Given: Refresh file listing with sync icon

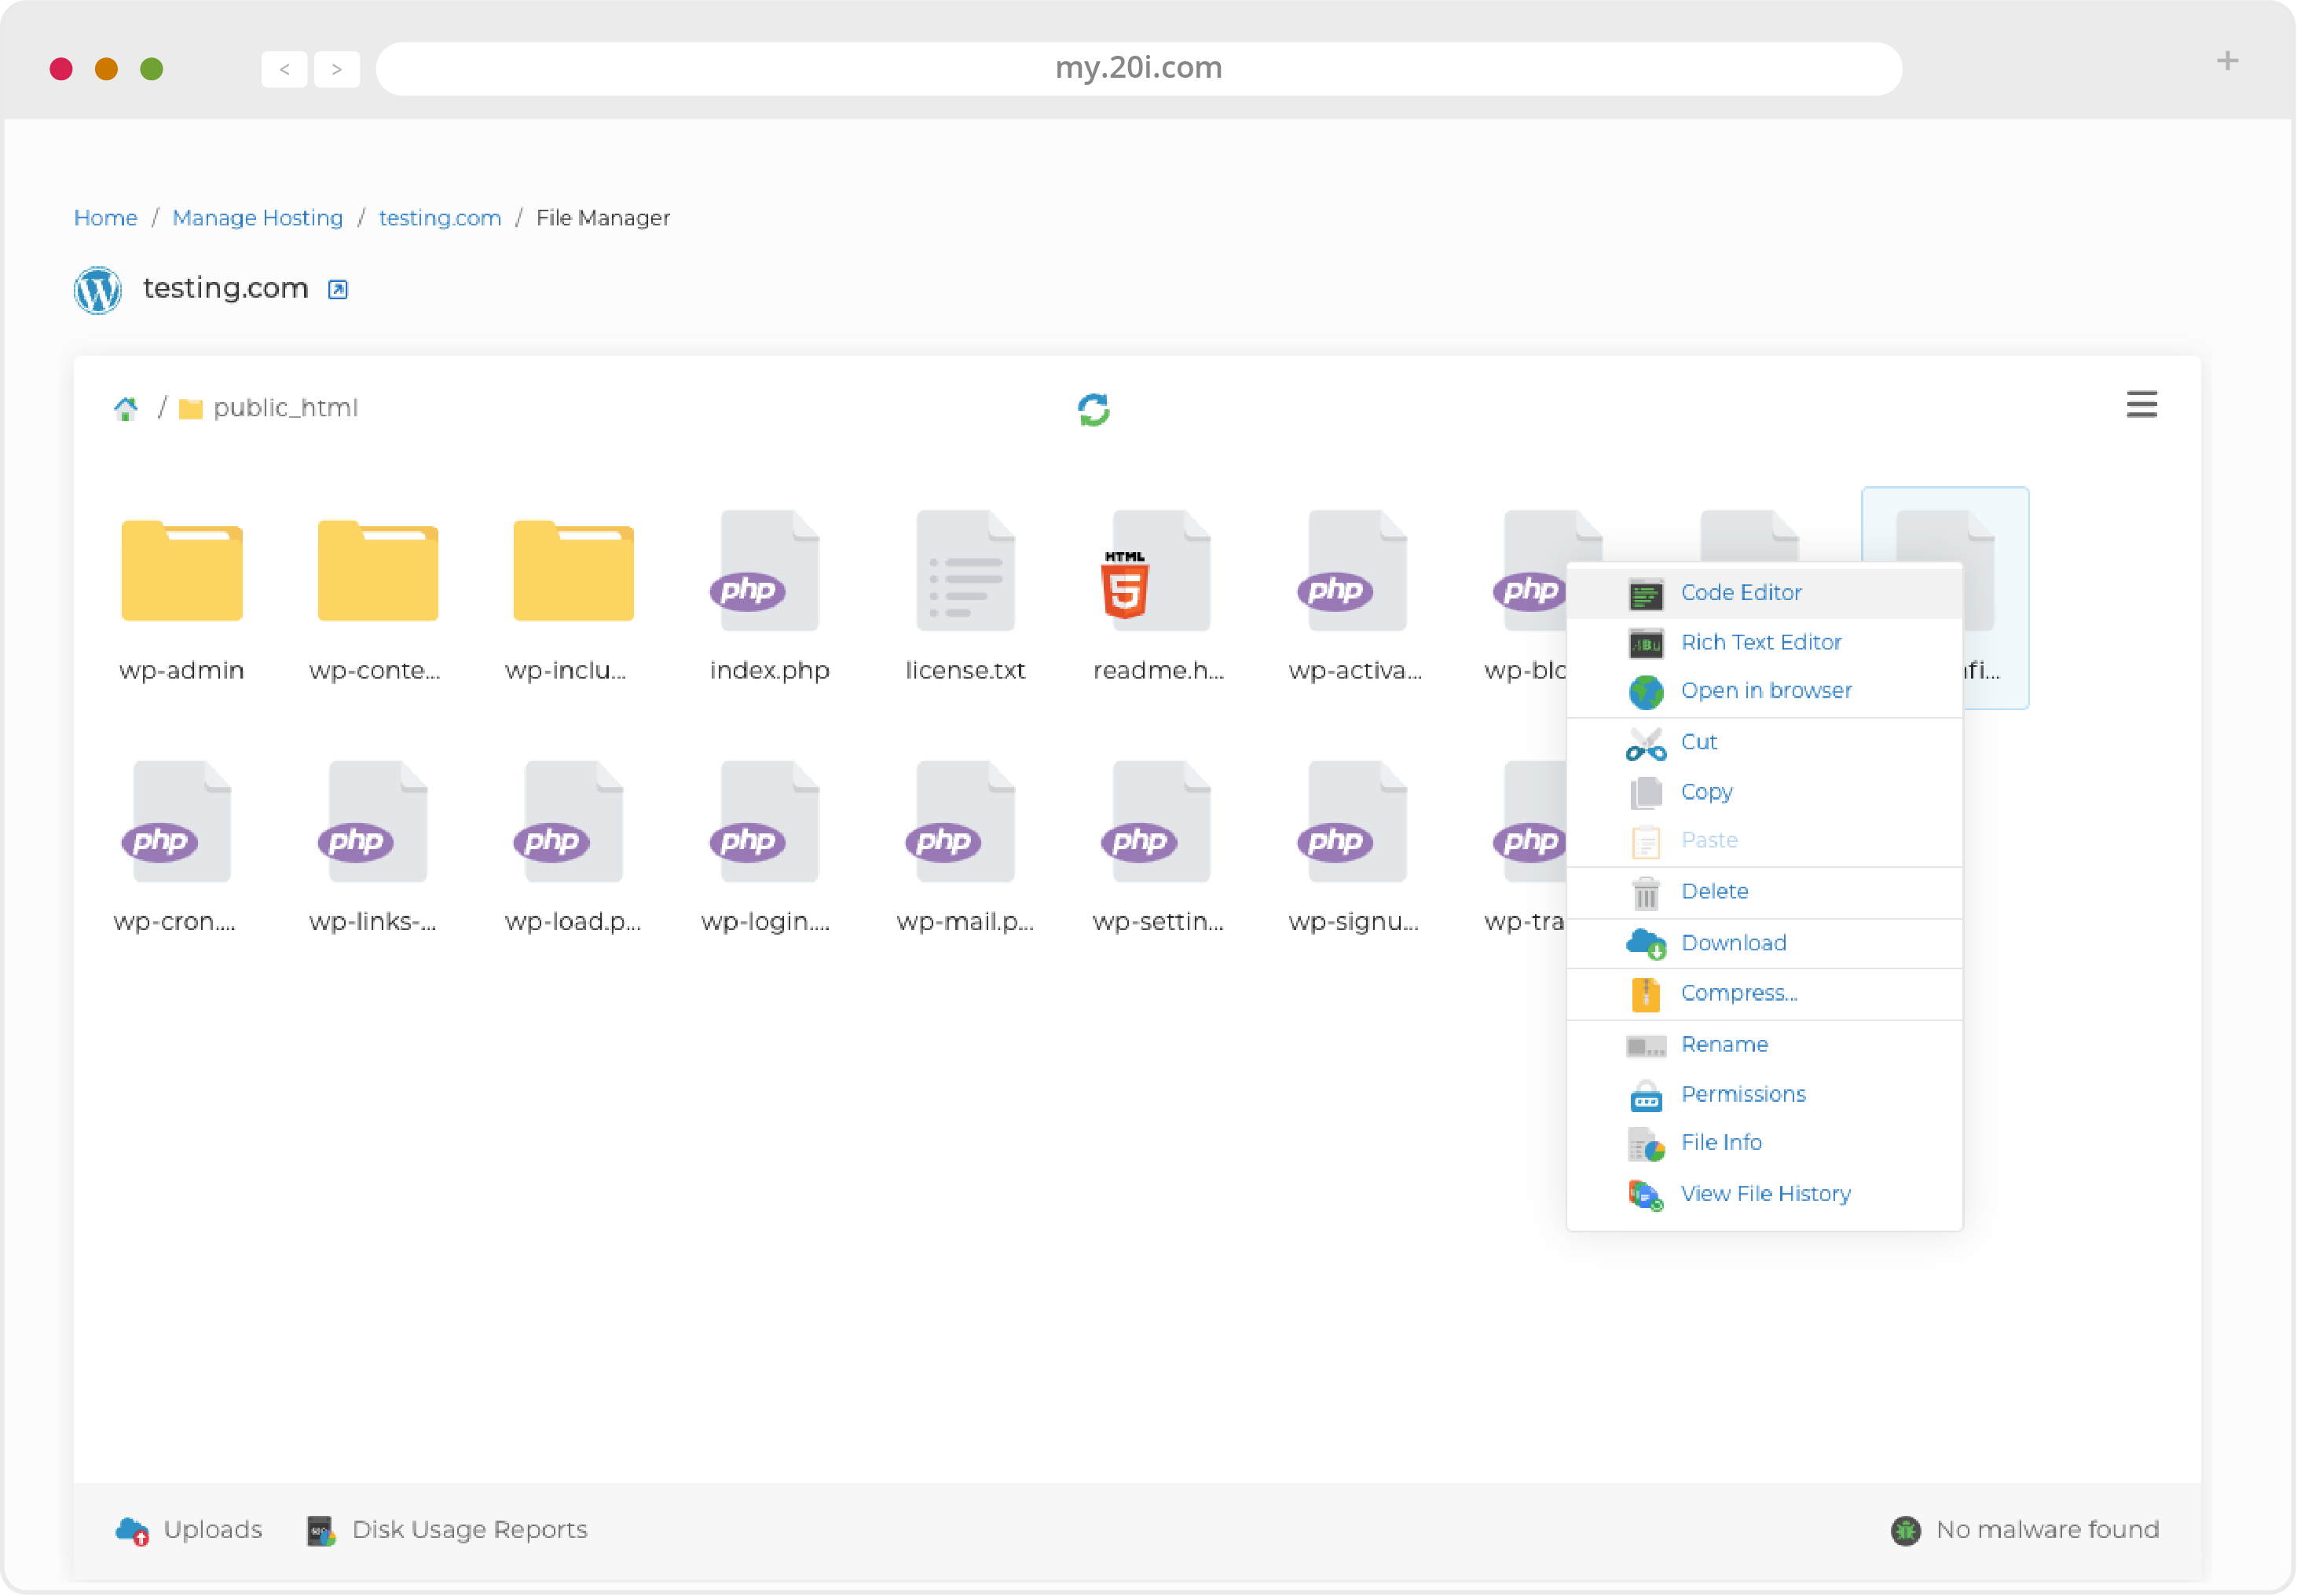Looking at the screenshot, I should [1093, 408].
